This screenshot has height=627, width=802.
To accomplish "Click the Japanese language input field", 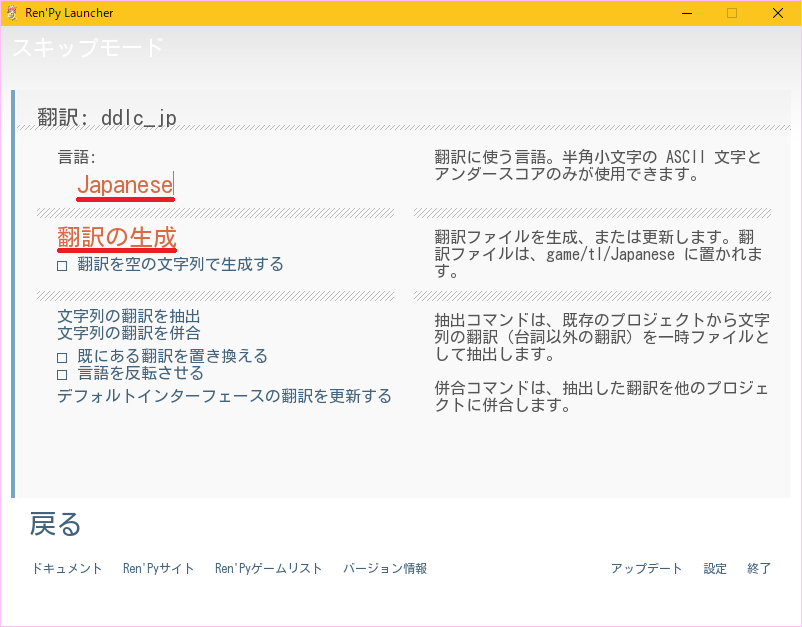I will (125, 185).
